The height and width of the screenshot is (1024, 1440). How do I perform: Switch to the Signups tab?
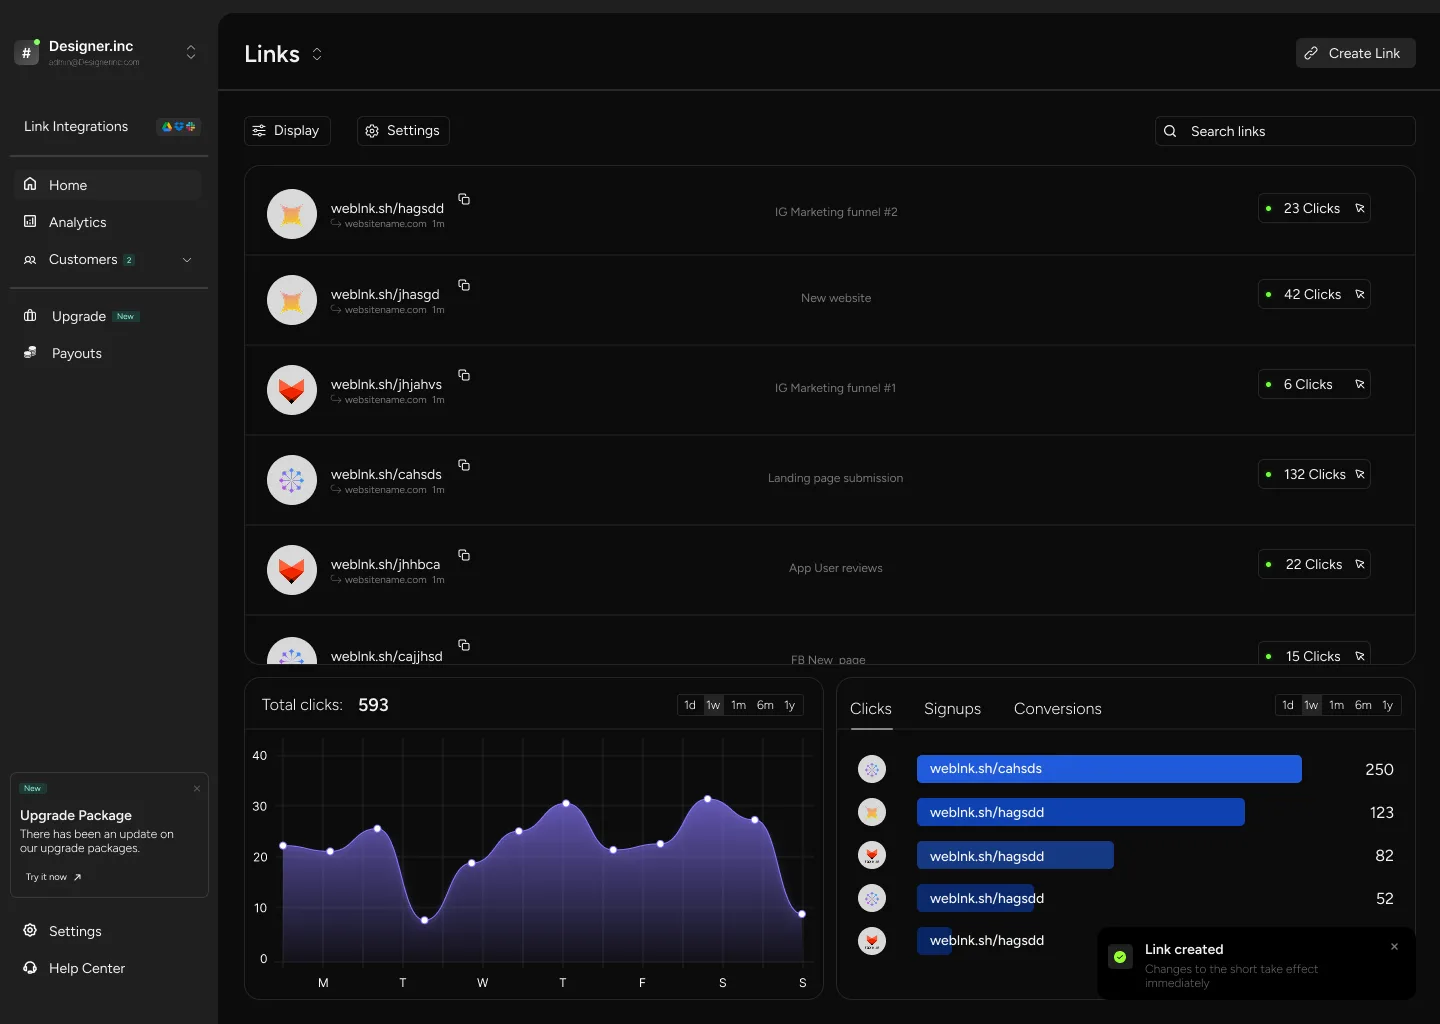point(952,708)
